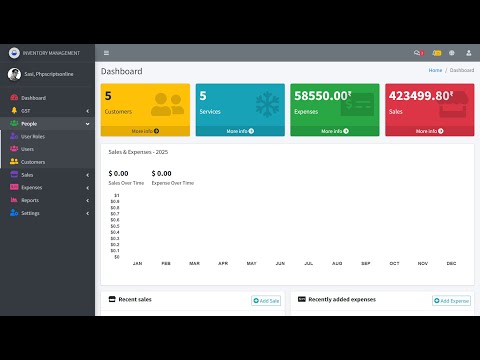Collapse the People sidebar menu
The image size is (480, 360).
(47, 124)
